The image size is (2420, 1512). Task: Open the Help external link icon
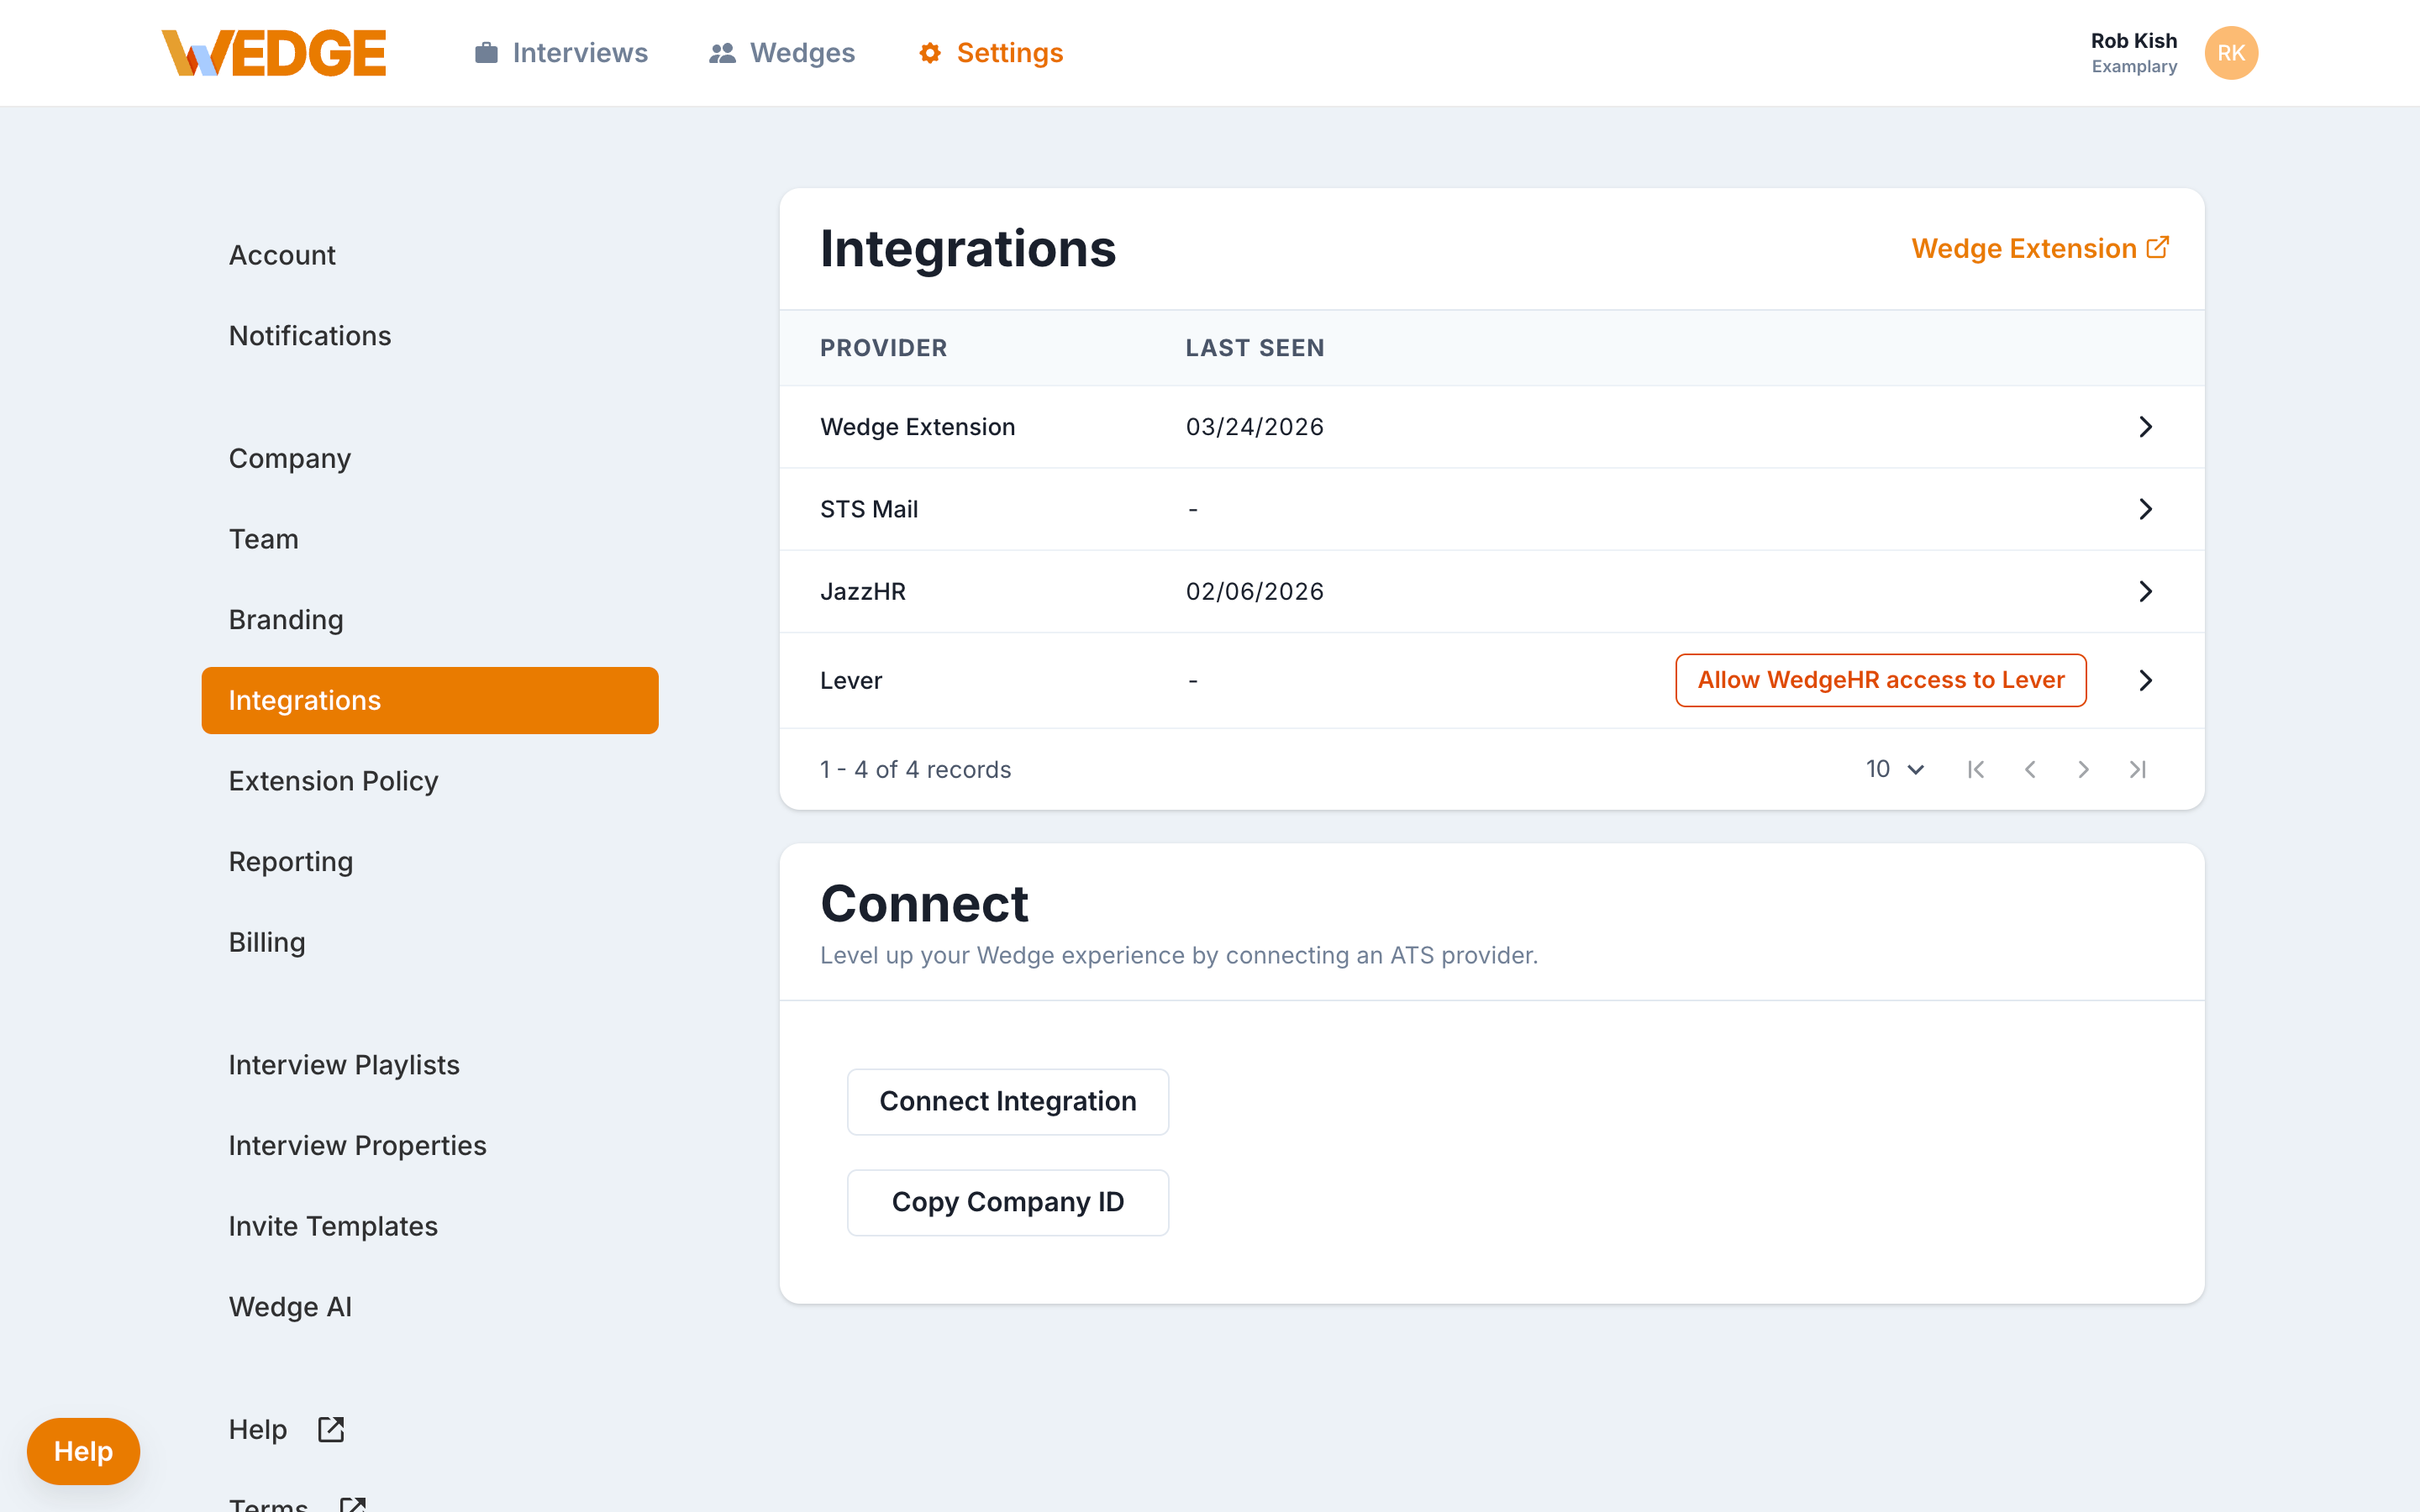click(331, 1429)
